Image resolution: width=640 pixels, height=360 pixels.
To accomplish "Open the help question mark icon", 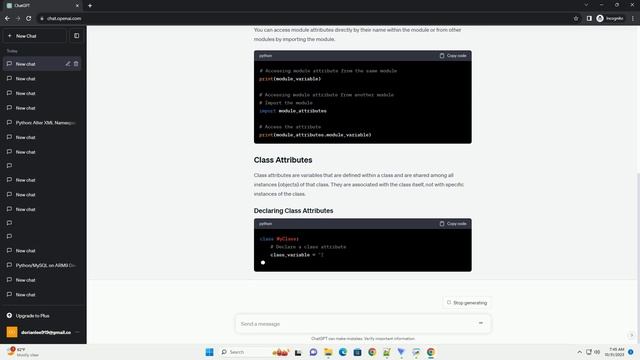I will click(631, 335).
